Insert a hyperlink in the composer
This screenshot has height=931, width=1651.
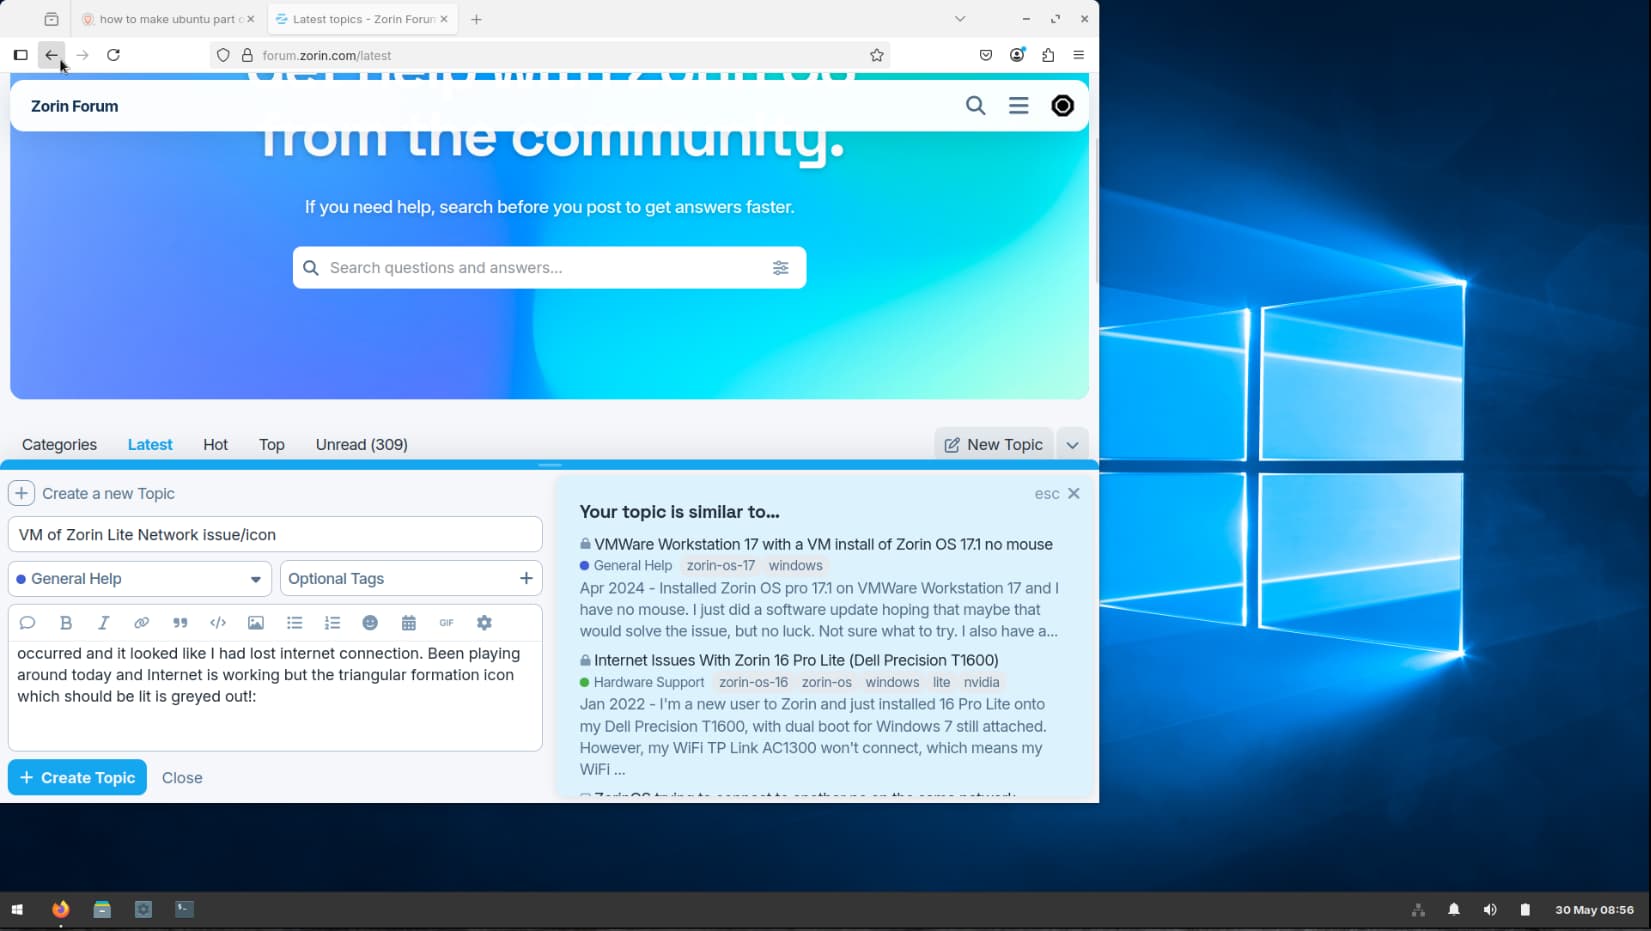142,623
